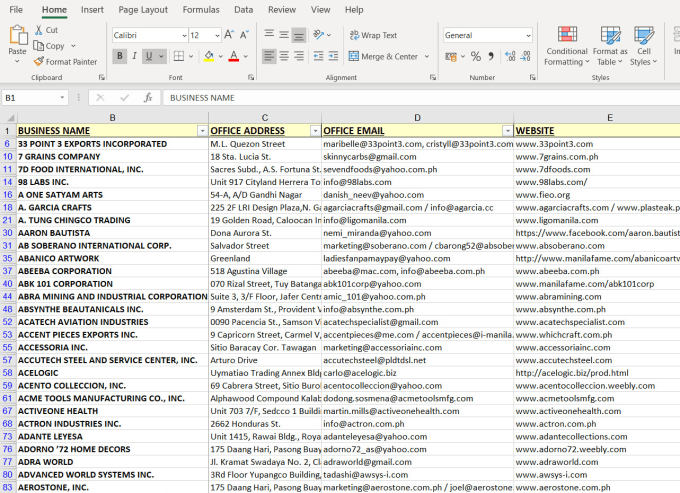Decrease font size with the smaller A icon

[245, 35]
